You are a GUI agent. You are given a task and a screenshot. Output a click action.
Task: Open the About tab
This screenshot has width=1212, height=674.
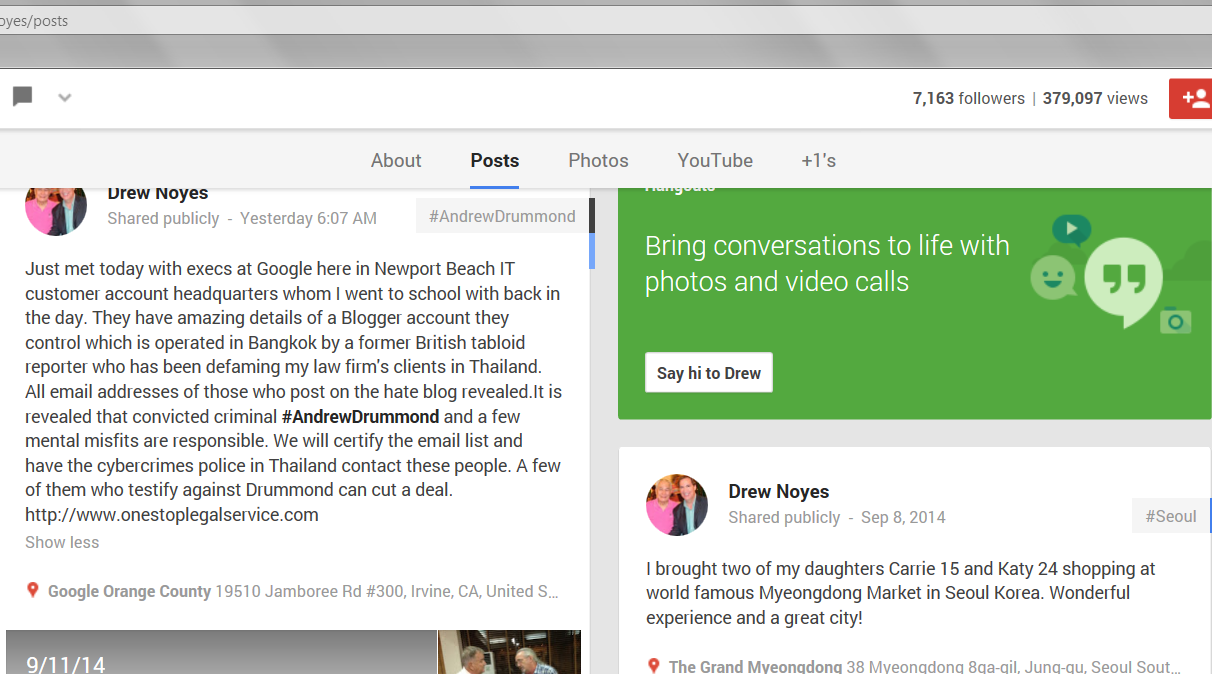[396, 160]
